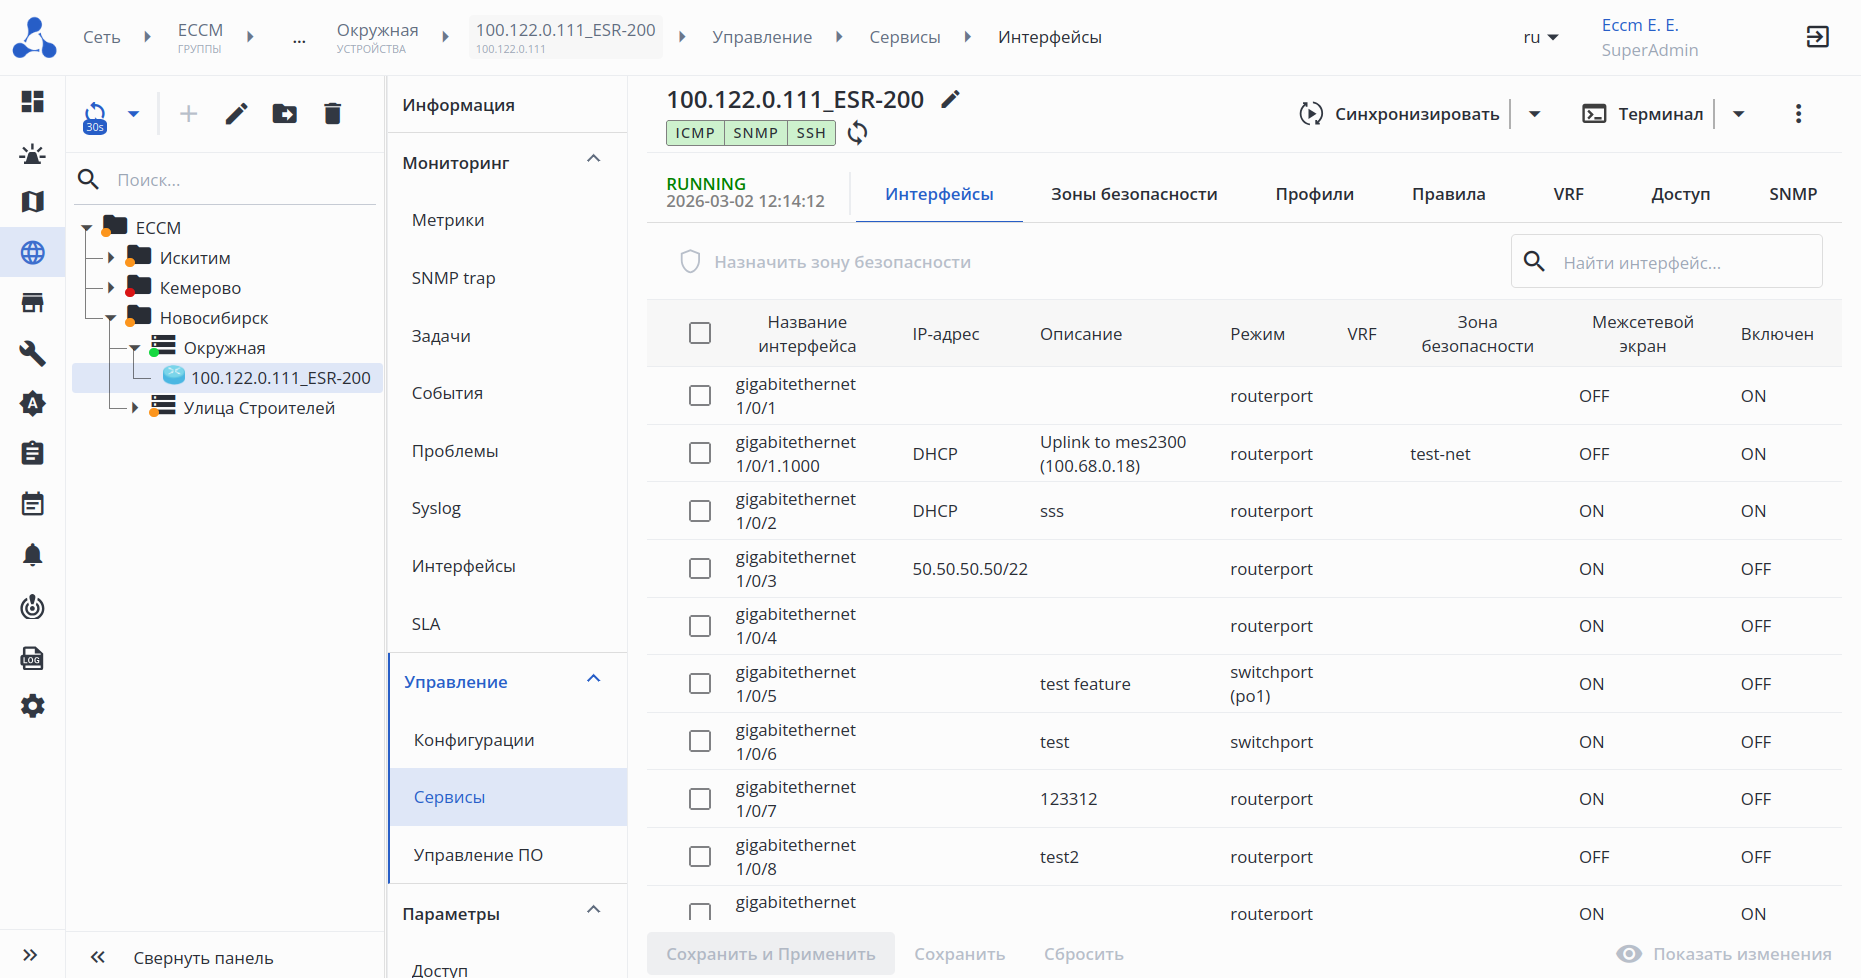Image resolution: width=1861 pixels, height=978 pixels.
Task: Open the three-dot more options menu
Action: pyautogui.click(x=1798, y=114)
